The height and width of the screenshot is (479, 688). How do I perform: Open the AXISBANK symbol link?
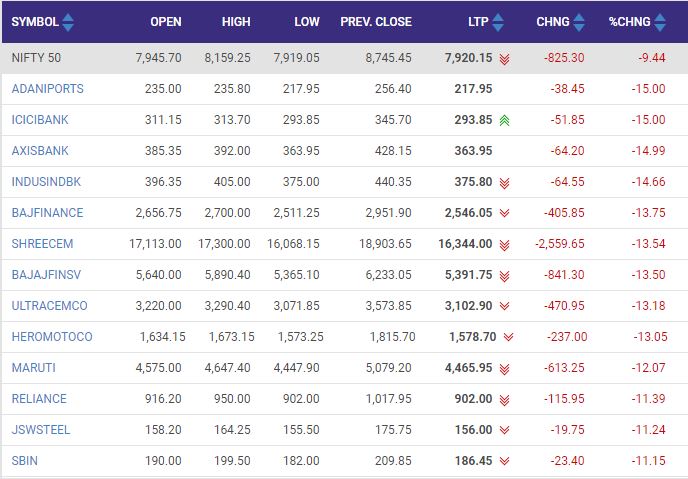click(40, 151)
